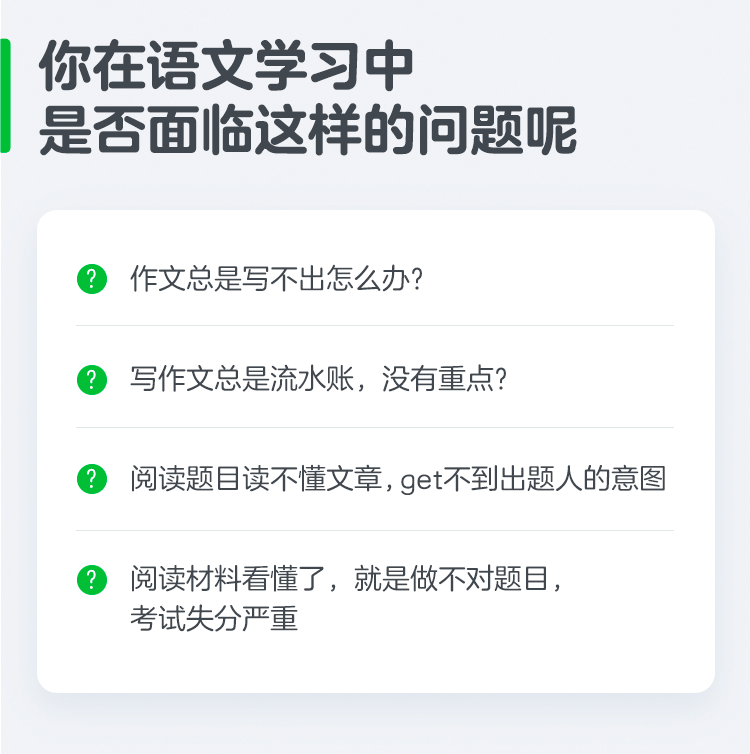This screenshot has width=750, height=754.
Task: Select the text 作文总是写不出怎么办?
Action: [278, 278]
